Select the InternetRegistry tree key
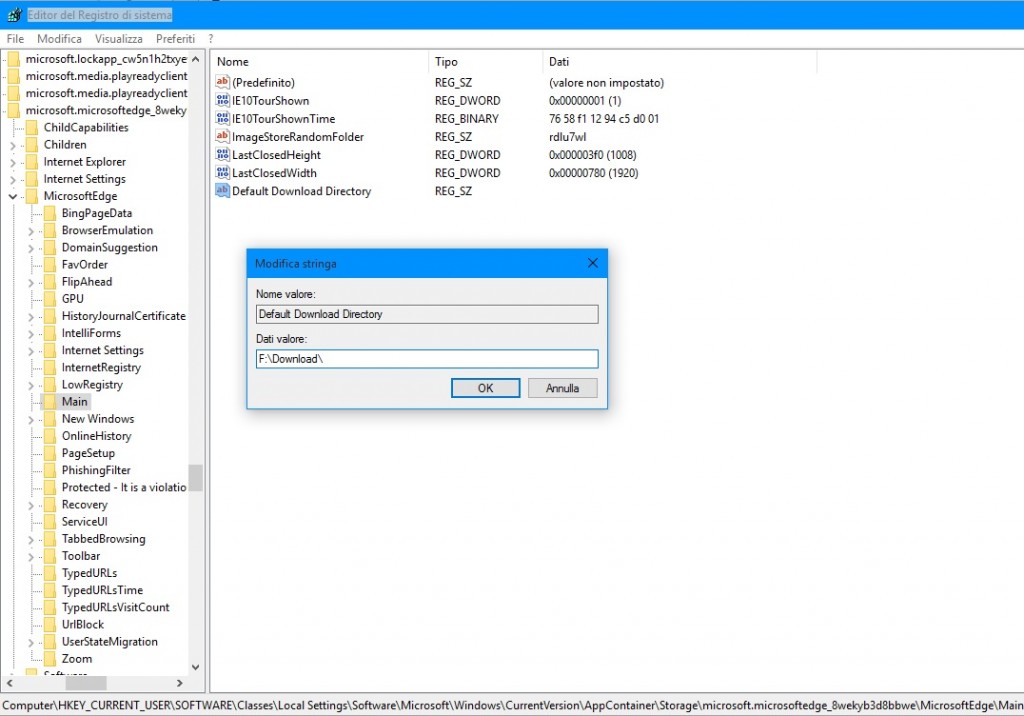This screenshot has height=716, width=1024. pos(101,367)
